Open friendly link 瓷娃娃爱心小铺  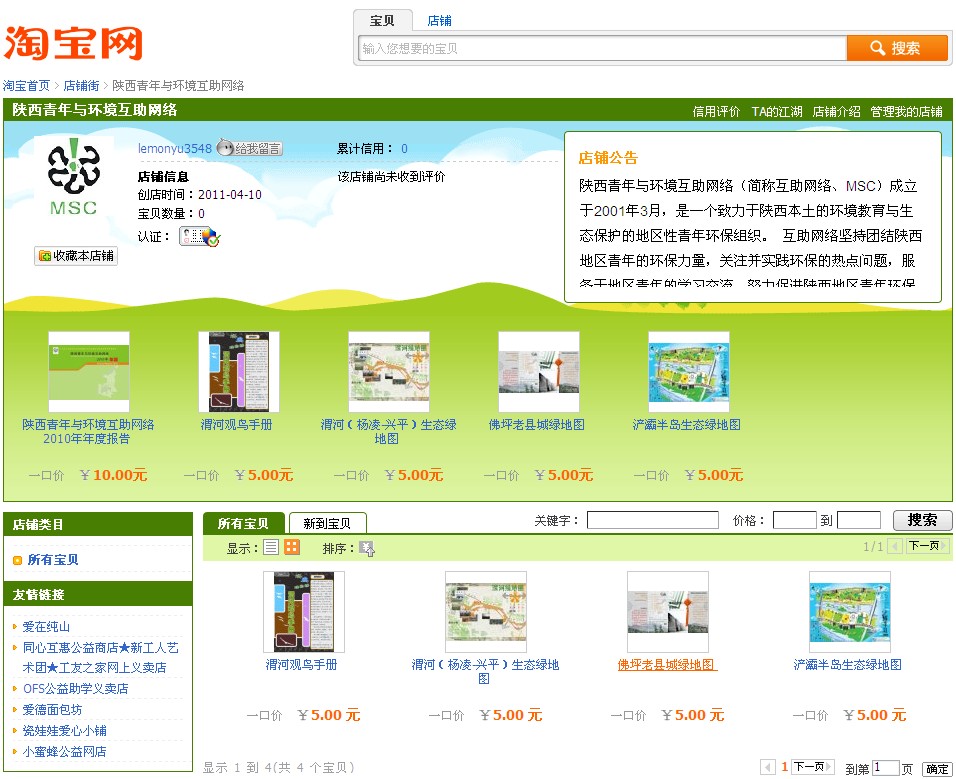[x=65, y=730]
